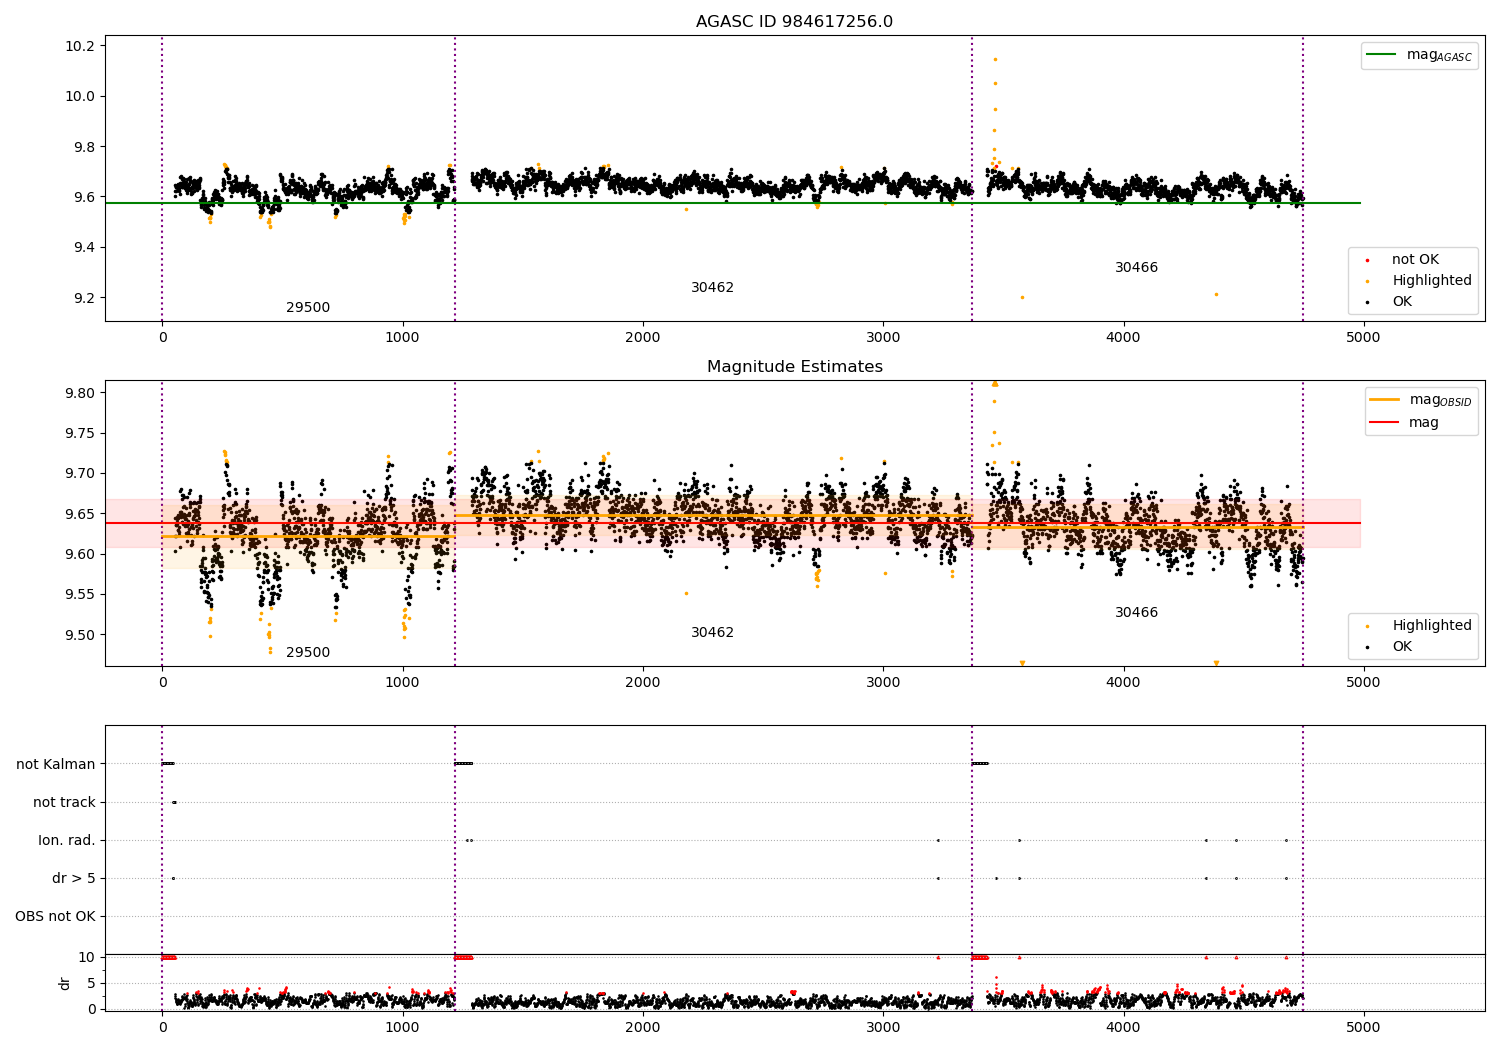Click the 'Ion. rad.' row label
Image resolution: width=1500 pixels, height=1050 pixels.
click(x=67, y=841)
